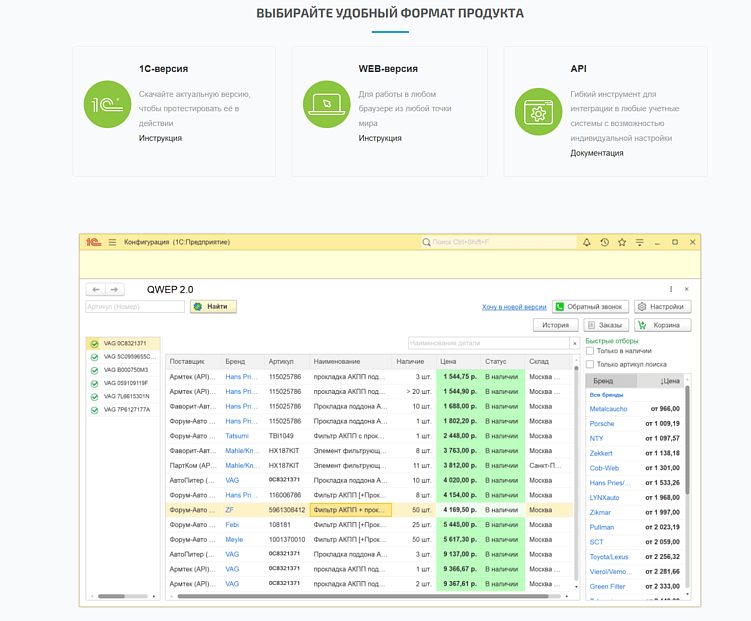Navigate back with the left arrow

tap(96, 289)
